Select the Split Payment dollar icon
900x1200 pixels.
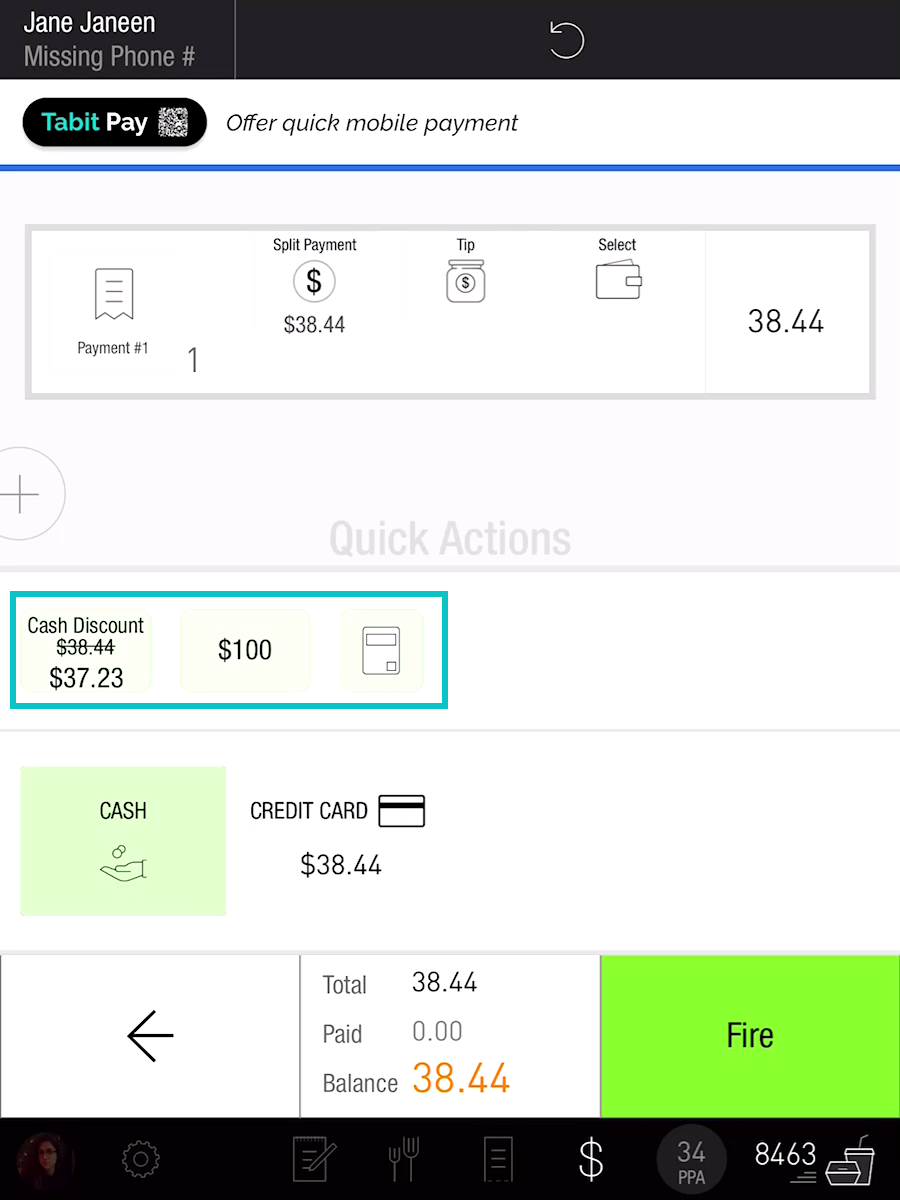pyautogui.click(x=314, y=282)
